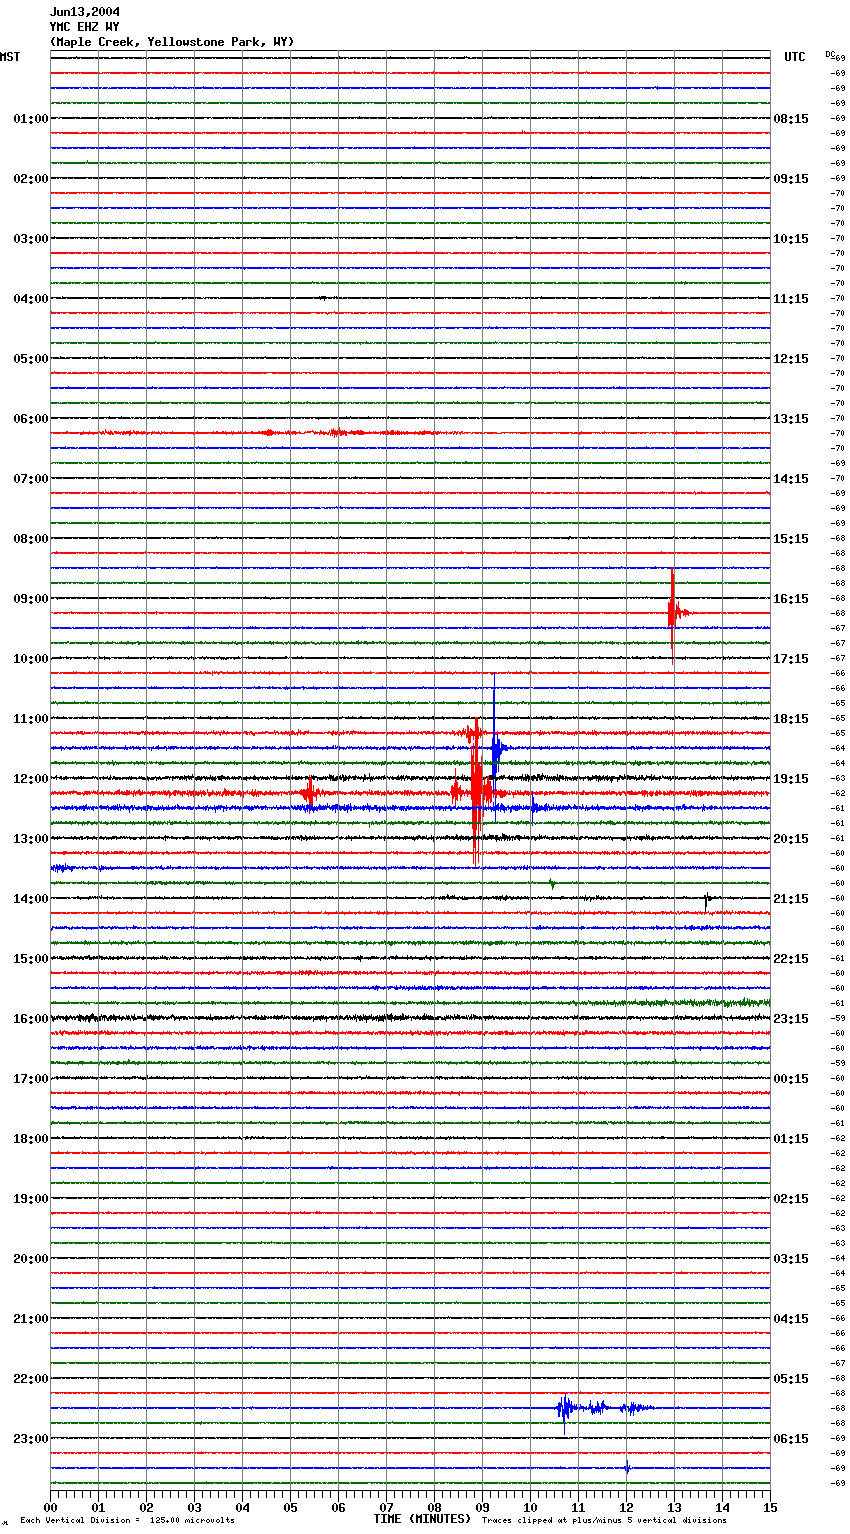Click the 05:15 UTC time label
Image resolution: width=850 pixels, height=1534 pixels.
[x=791, y=1379]
